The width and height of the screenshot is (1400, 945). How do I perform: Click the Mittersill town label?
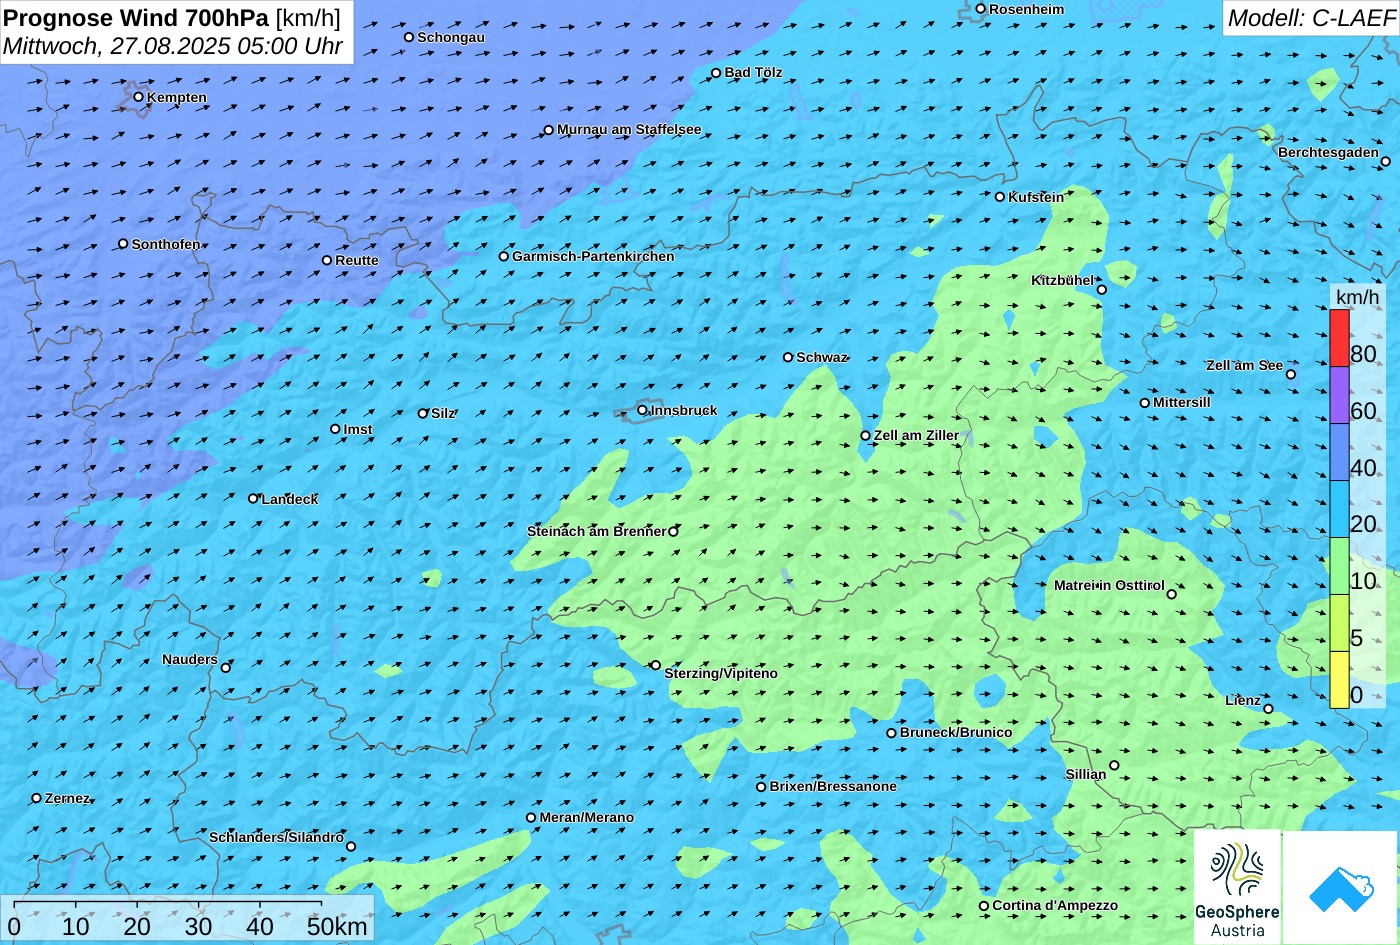1182,403
